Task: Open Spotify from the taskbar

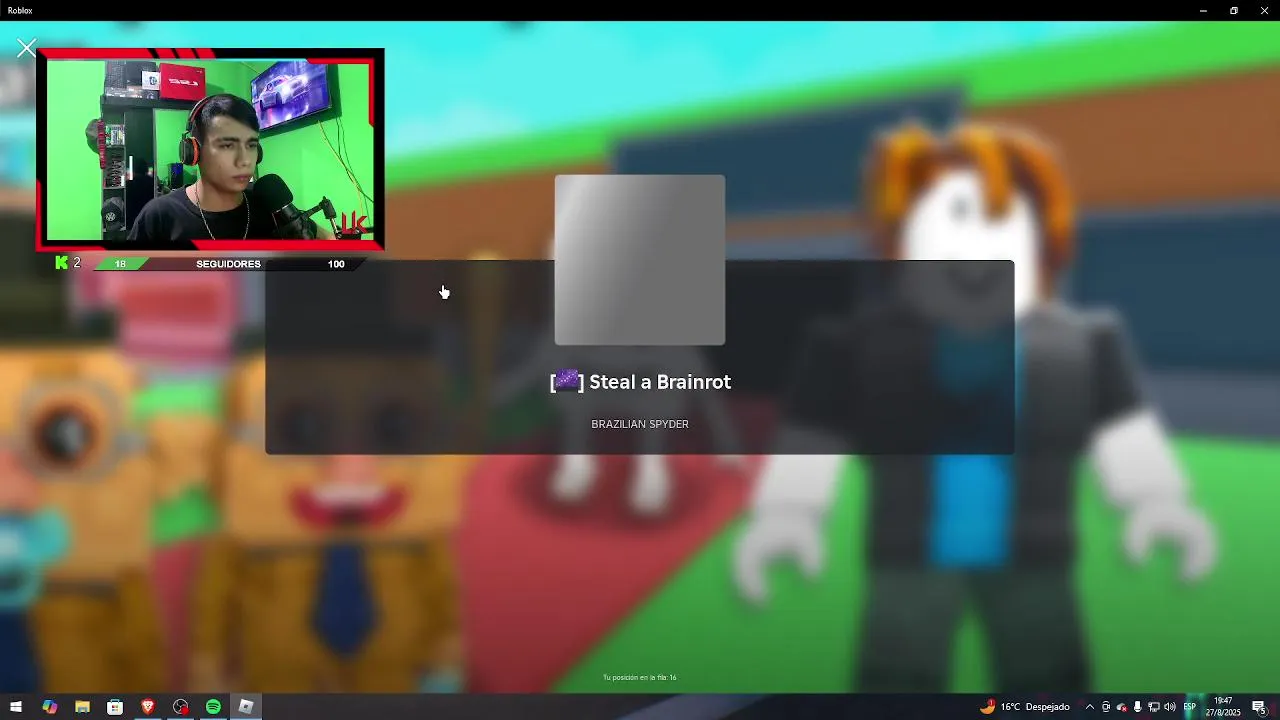Action: (x=213, y=707)
